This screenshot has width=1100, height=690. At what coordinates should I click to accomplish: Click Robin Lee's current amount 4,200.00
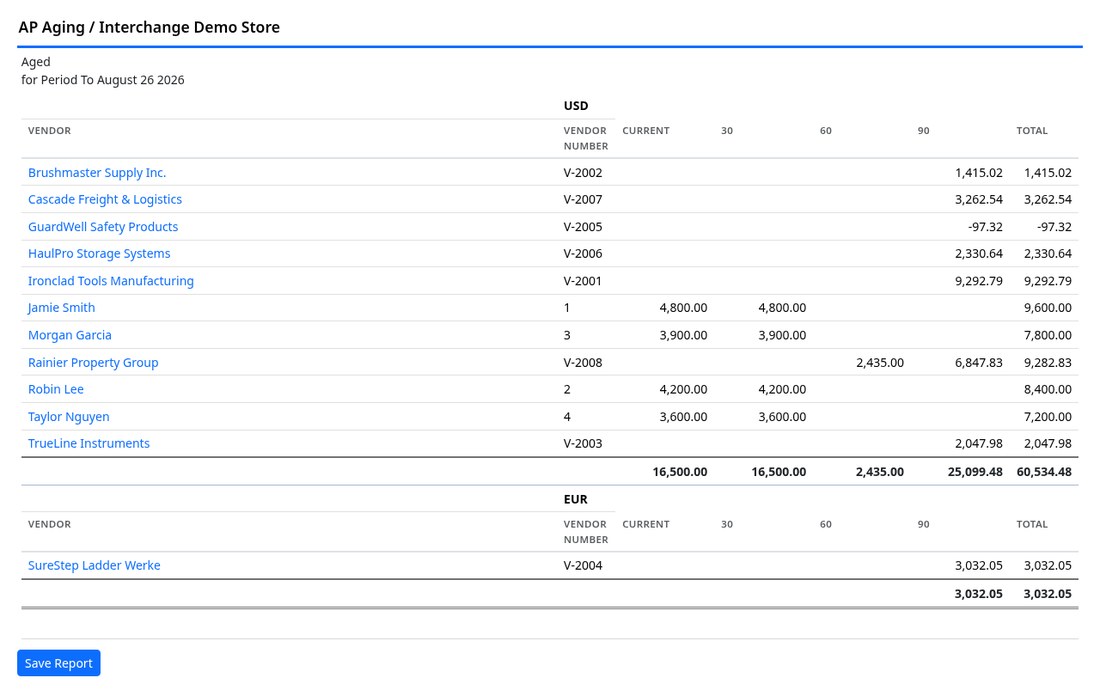click(x=683, y=389)
